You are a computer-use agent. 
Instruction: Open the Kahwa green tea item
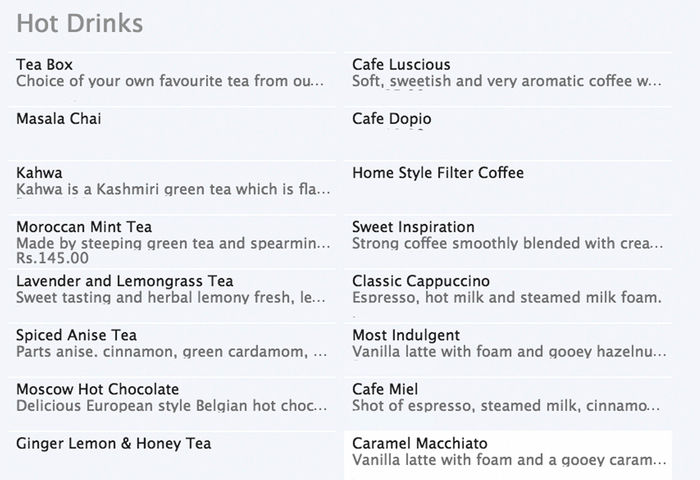coord(172,188)
